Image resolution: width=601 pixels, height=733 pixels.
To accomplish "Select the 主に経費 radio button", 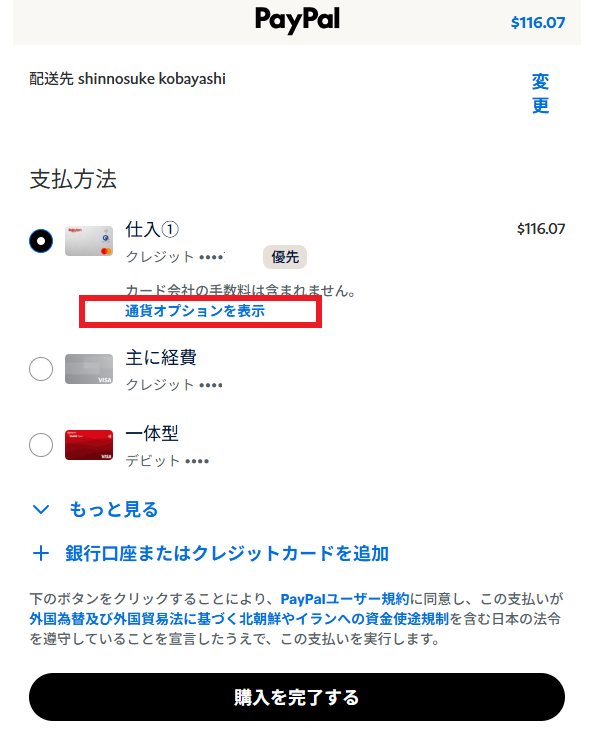I will click(41, 369).
